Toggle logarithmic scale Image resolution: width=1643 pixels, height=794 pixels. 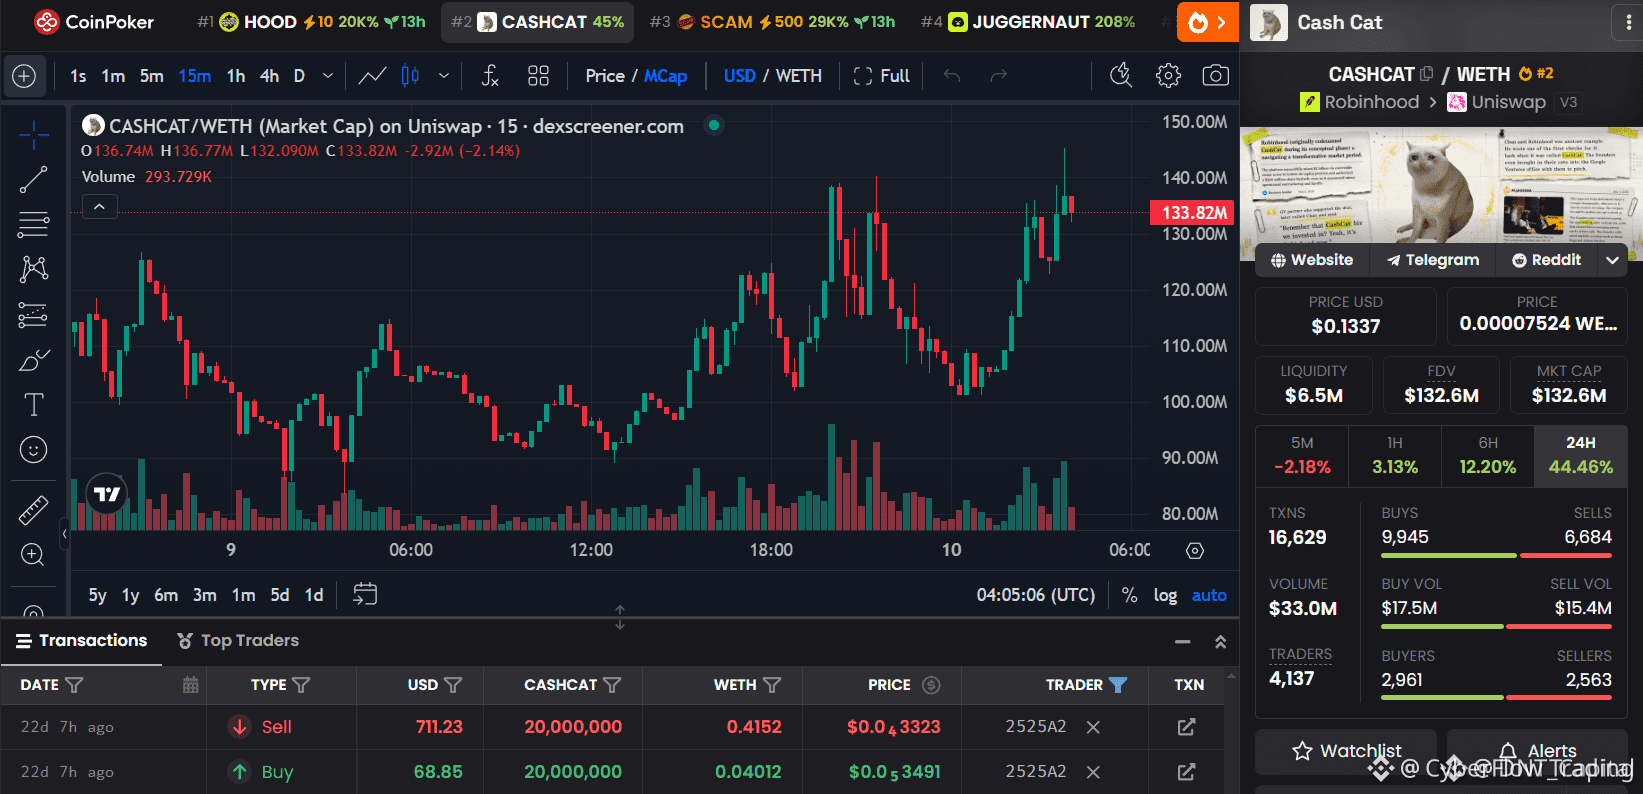(1165, 595)
